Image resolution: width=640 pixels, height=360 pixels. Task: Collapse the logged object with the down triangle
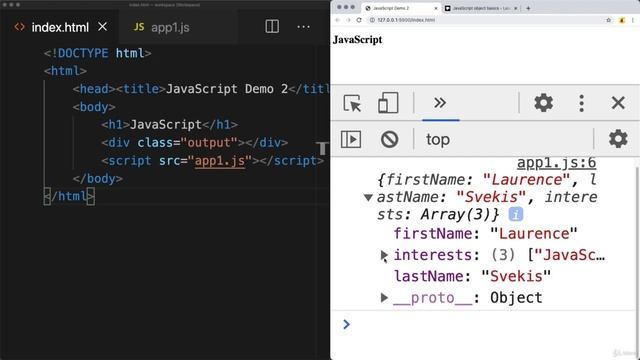pyautogui.click(x=368, y=198)
